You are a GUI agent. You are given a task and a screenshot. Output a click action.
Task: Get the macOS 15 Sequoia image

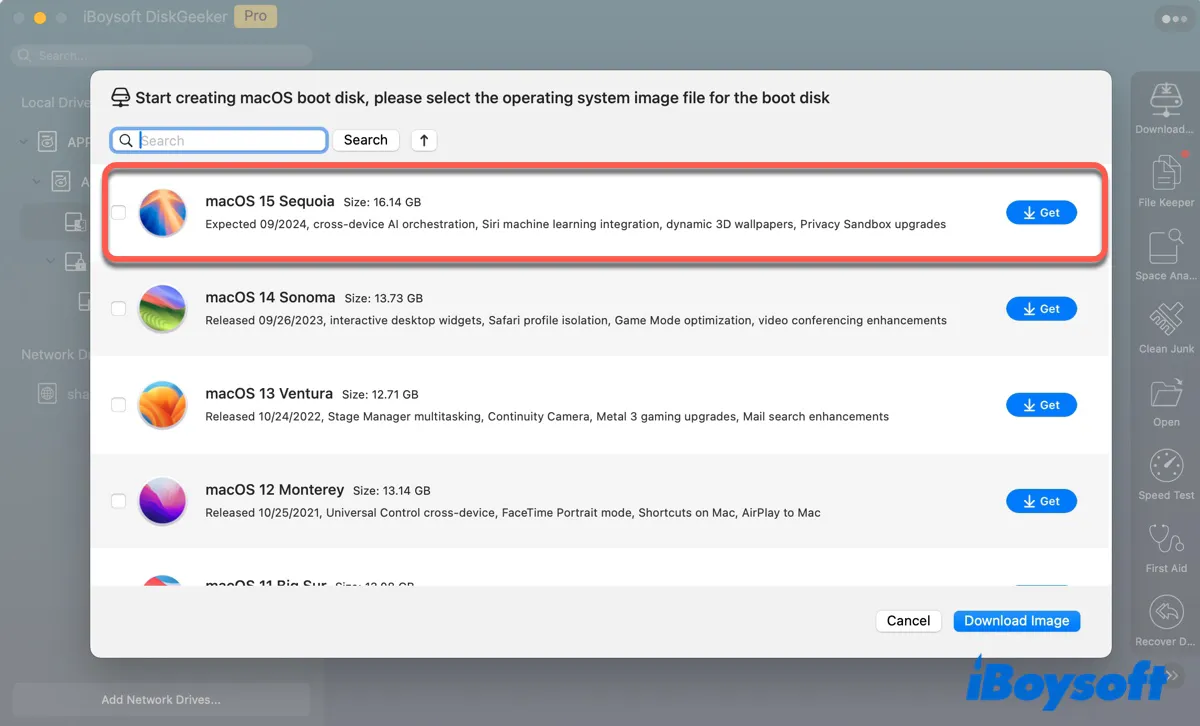[1041, 212]
